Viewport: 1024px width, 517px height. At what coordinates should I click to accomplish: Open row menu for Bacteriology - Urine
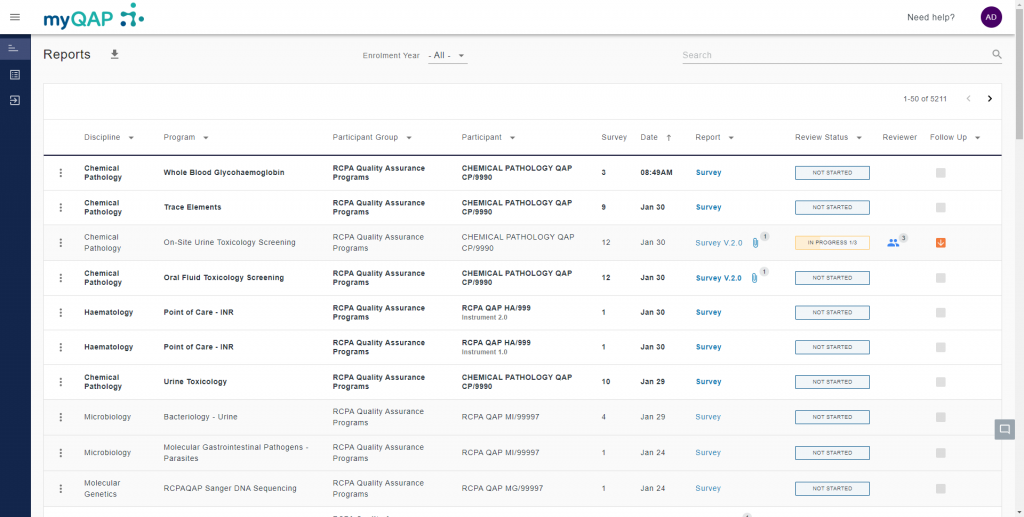61,417
